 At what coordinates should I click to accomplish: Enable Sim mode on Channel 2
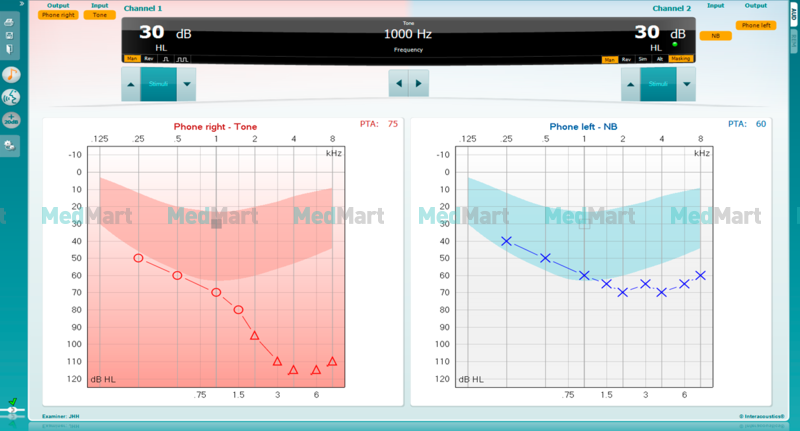pos(643,59)
